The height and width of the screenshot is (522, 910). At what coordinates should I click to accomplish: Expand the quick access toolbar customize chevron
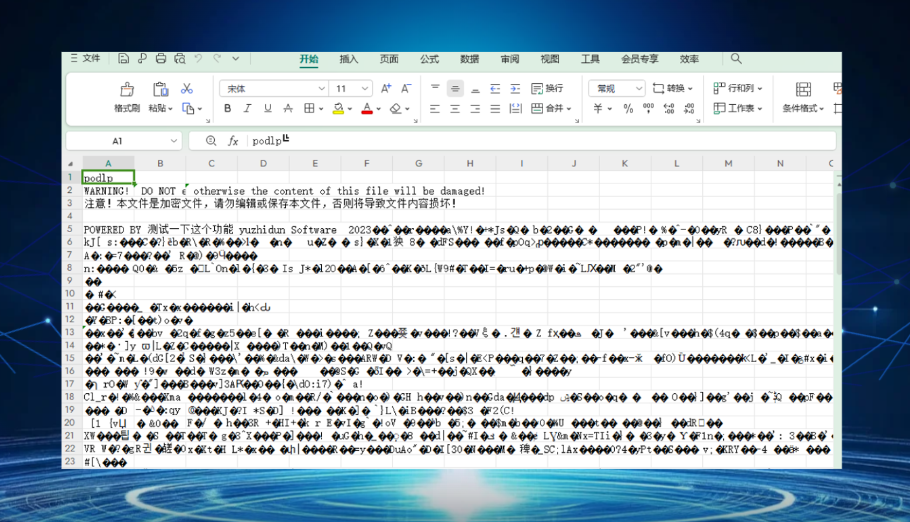coord(236,59)
